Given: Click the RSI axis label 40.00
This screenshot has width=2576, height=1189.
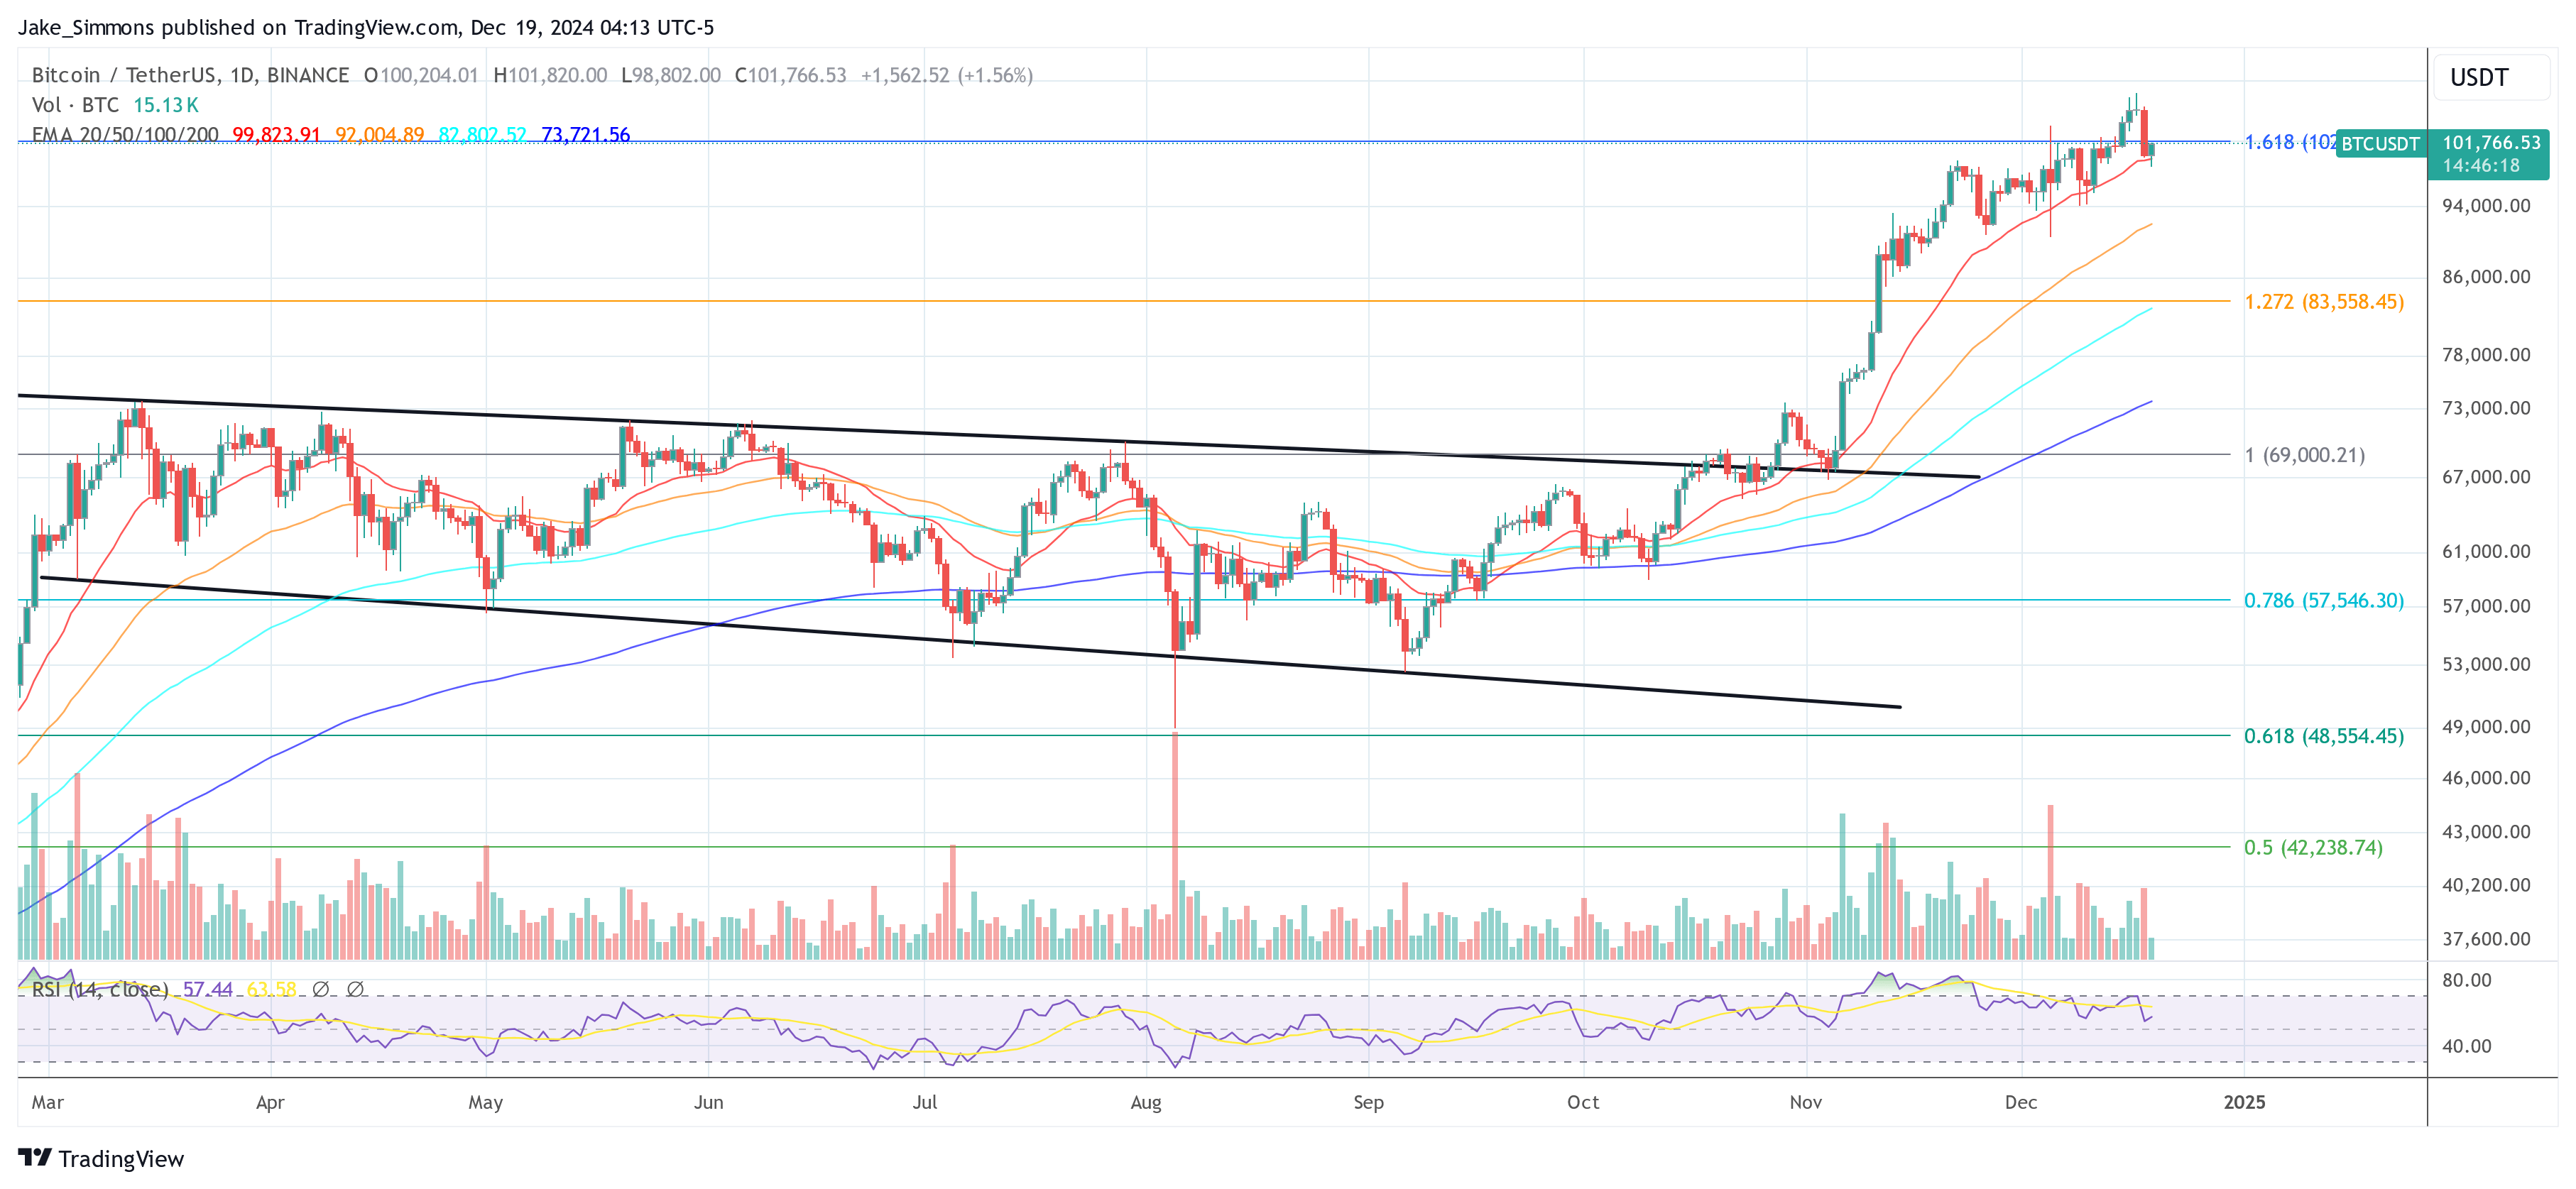Looking at the screenshot, I should (x=2466, y=1046).
